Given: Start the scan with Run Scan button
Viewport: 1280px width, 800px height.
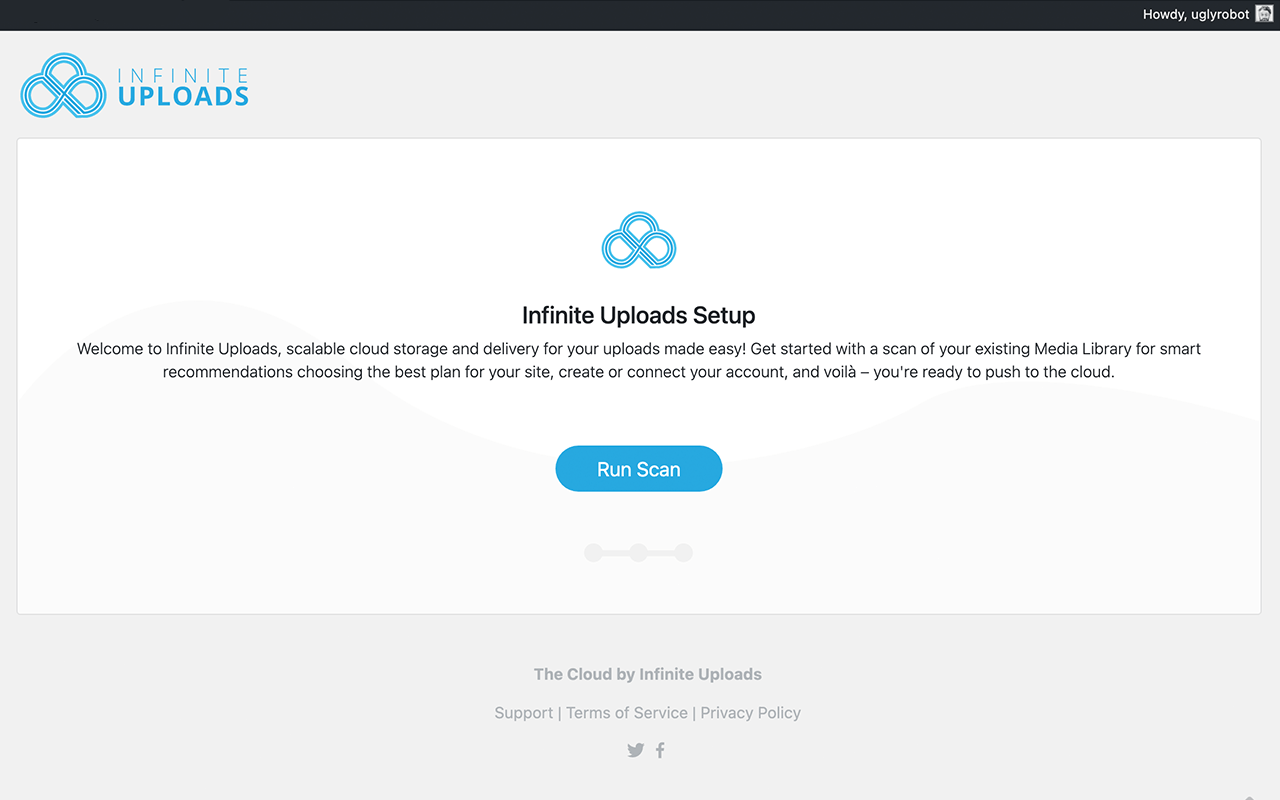Looking at the screenshot, I should click(x=639, y=469).
